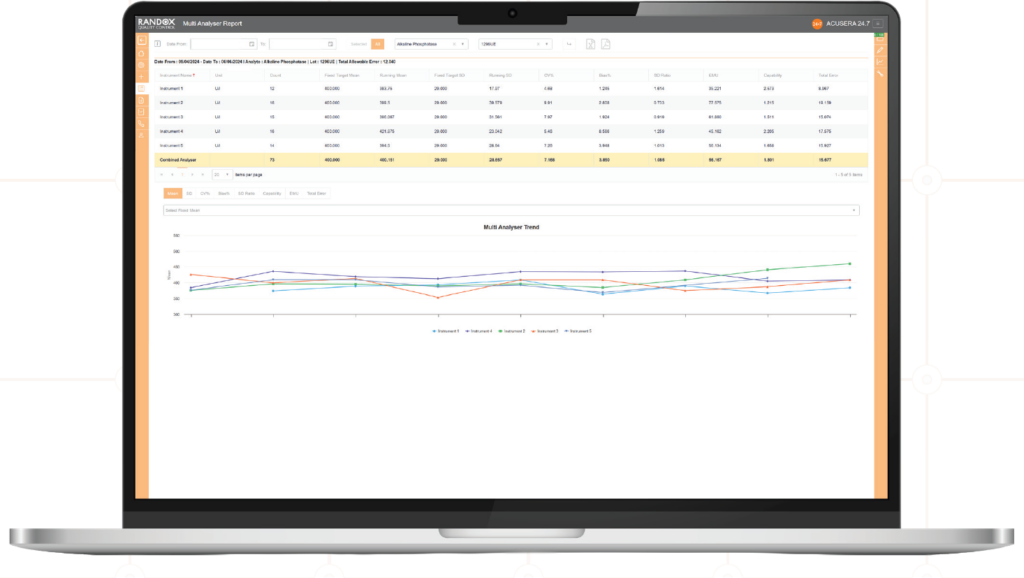Toggle Instrument 3 series in chart legend

[546, 331]
